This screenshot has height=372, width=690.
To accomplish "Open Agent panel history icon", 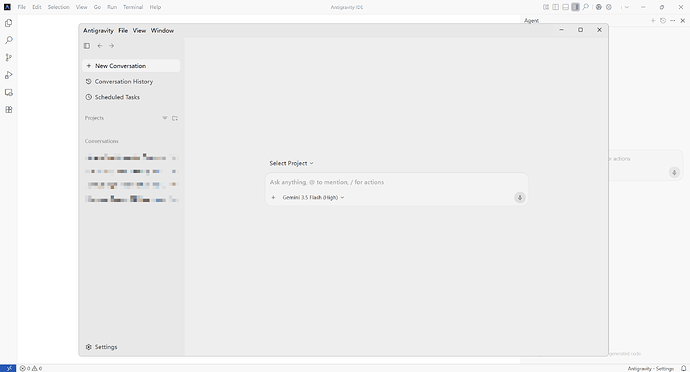I will click(x=663, y=21).
